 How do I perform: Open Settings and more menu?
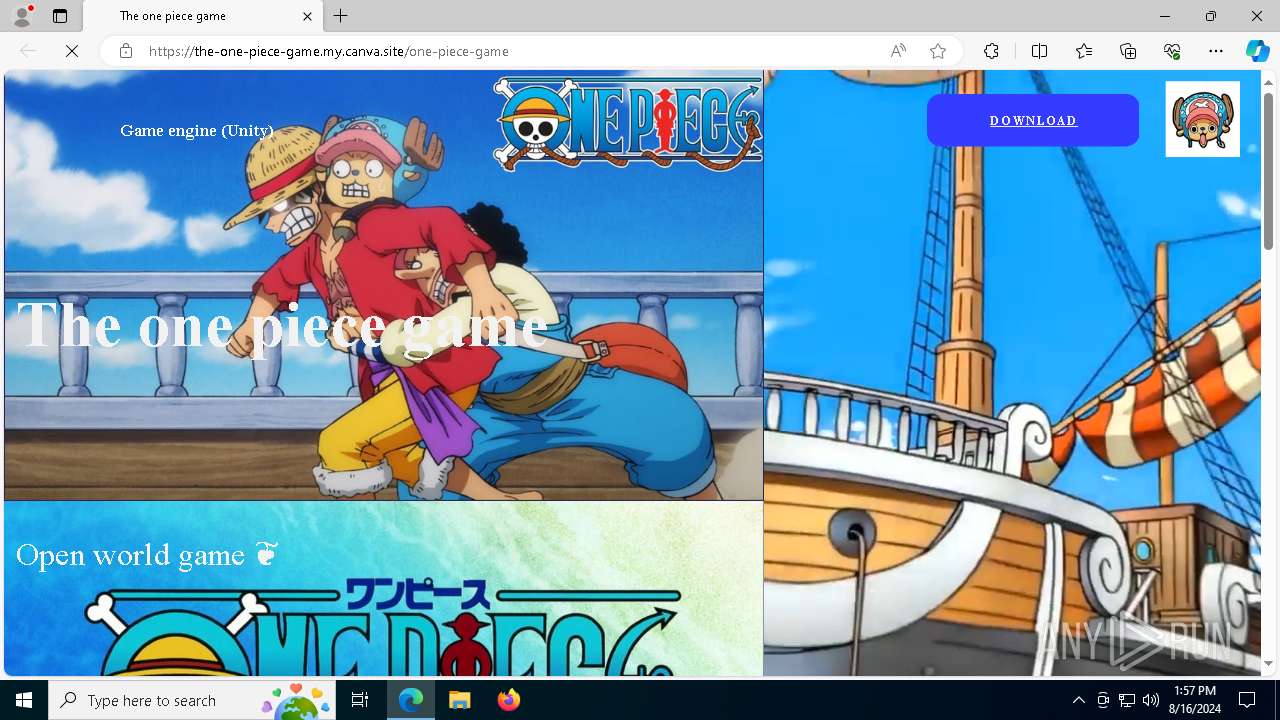(1216, 51)
